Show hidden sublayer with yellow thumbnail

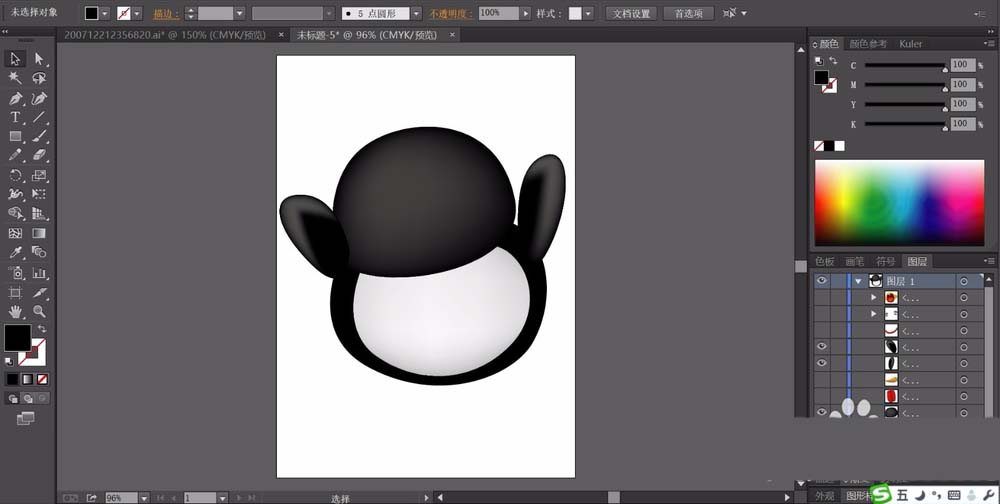pyautogui.click(x=821, y=380)
